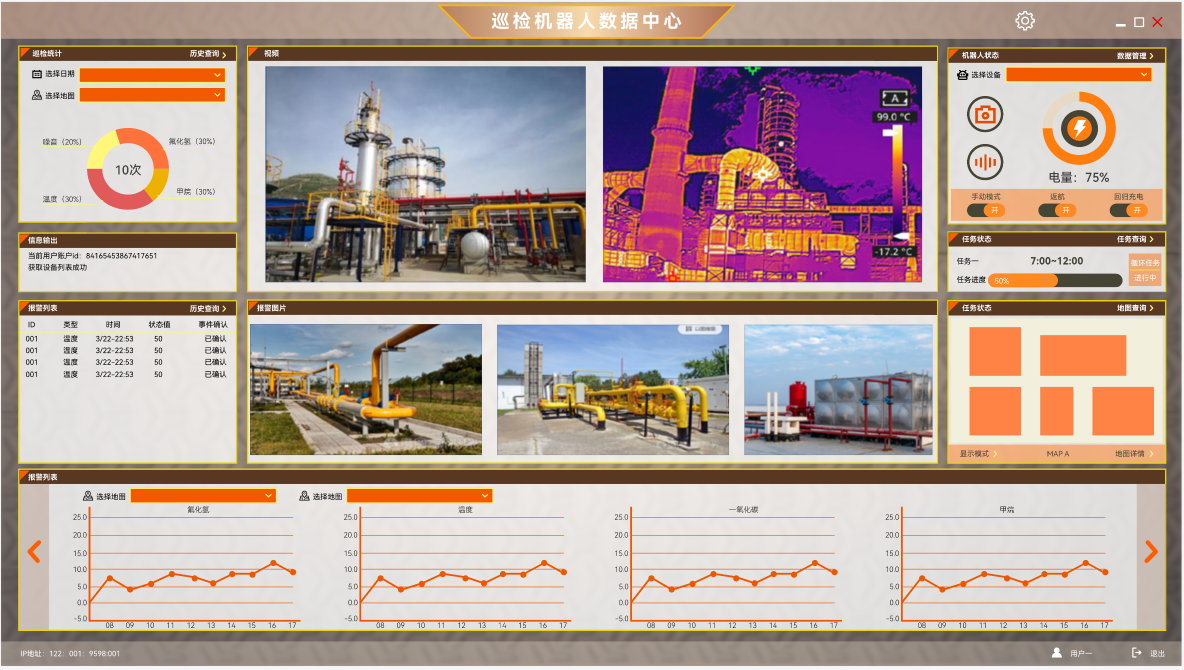Click the camera snapshot icon

coord(985,115)
